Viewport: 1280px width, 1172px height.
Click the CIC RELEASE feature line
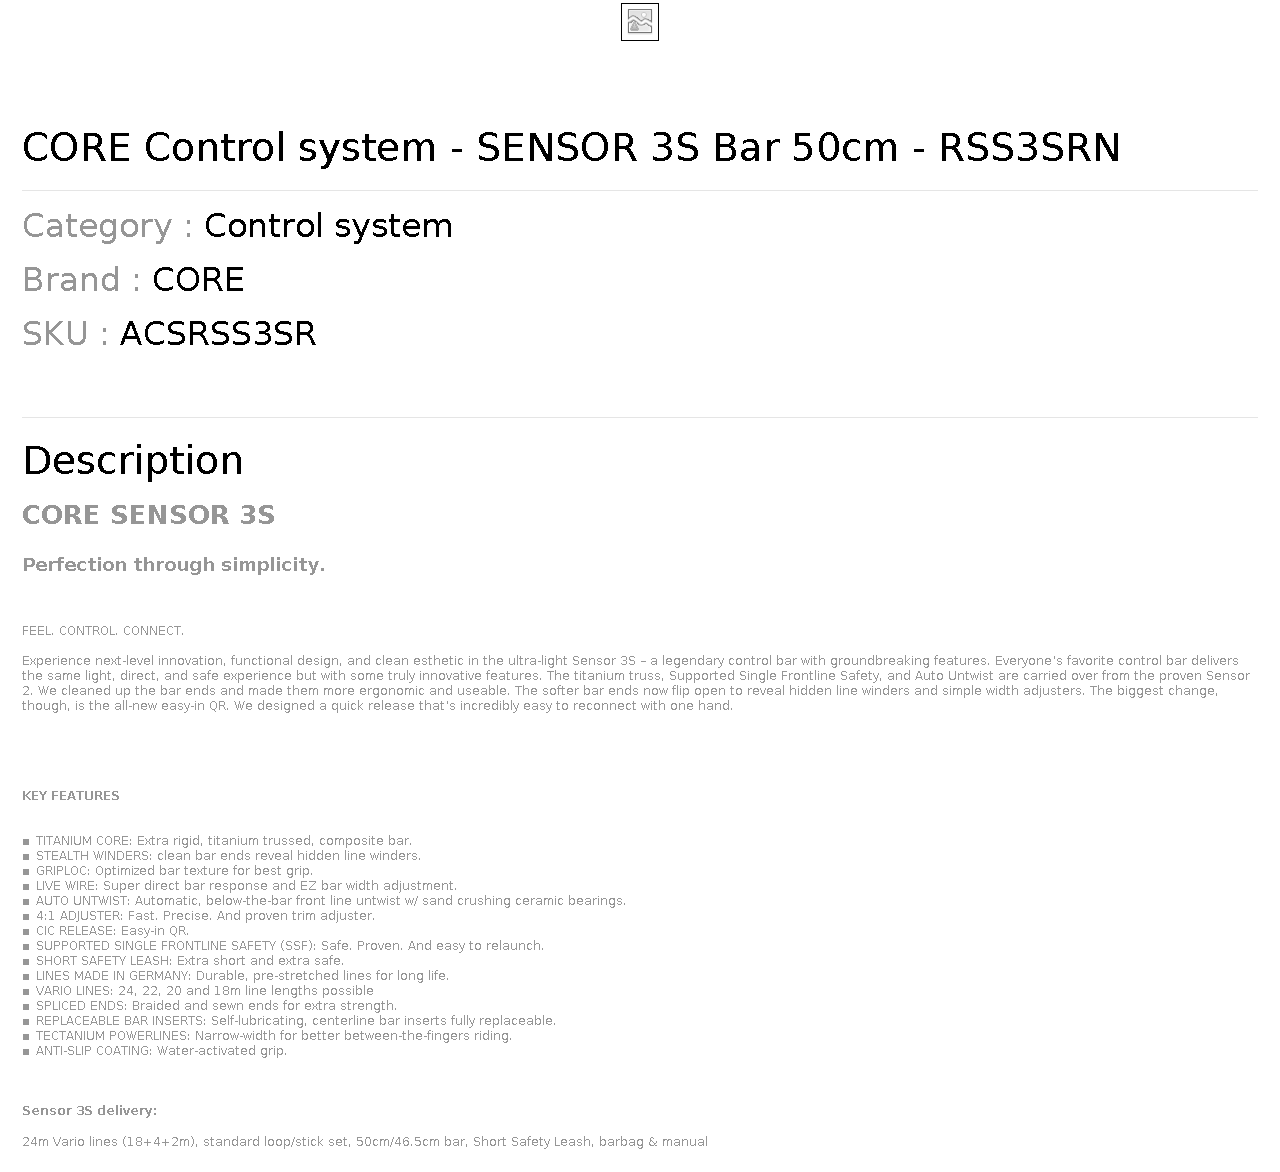point(105,931)
